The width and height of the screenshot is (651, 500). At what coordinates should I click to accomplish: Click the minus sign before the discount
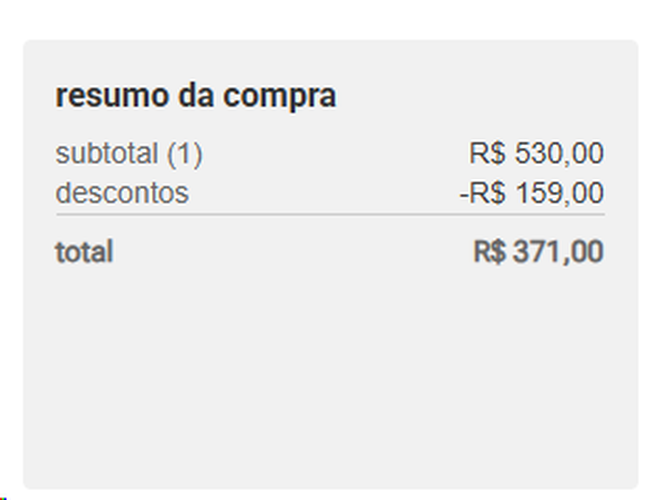(464, 193)
